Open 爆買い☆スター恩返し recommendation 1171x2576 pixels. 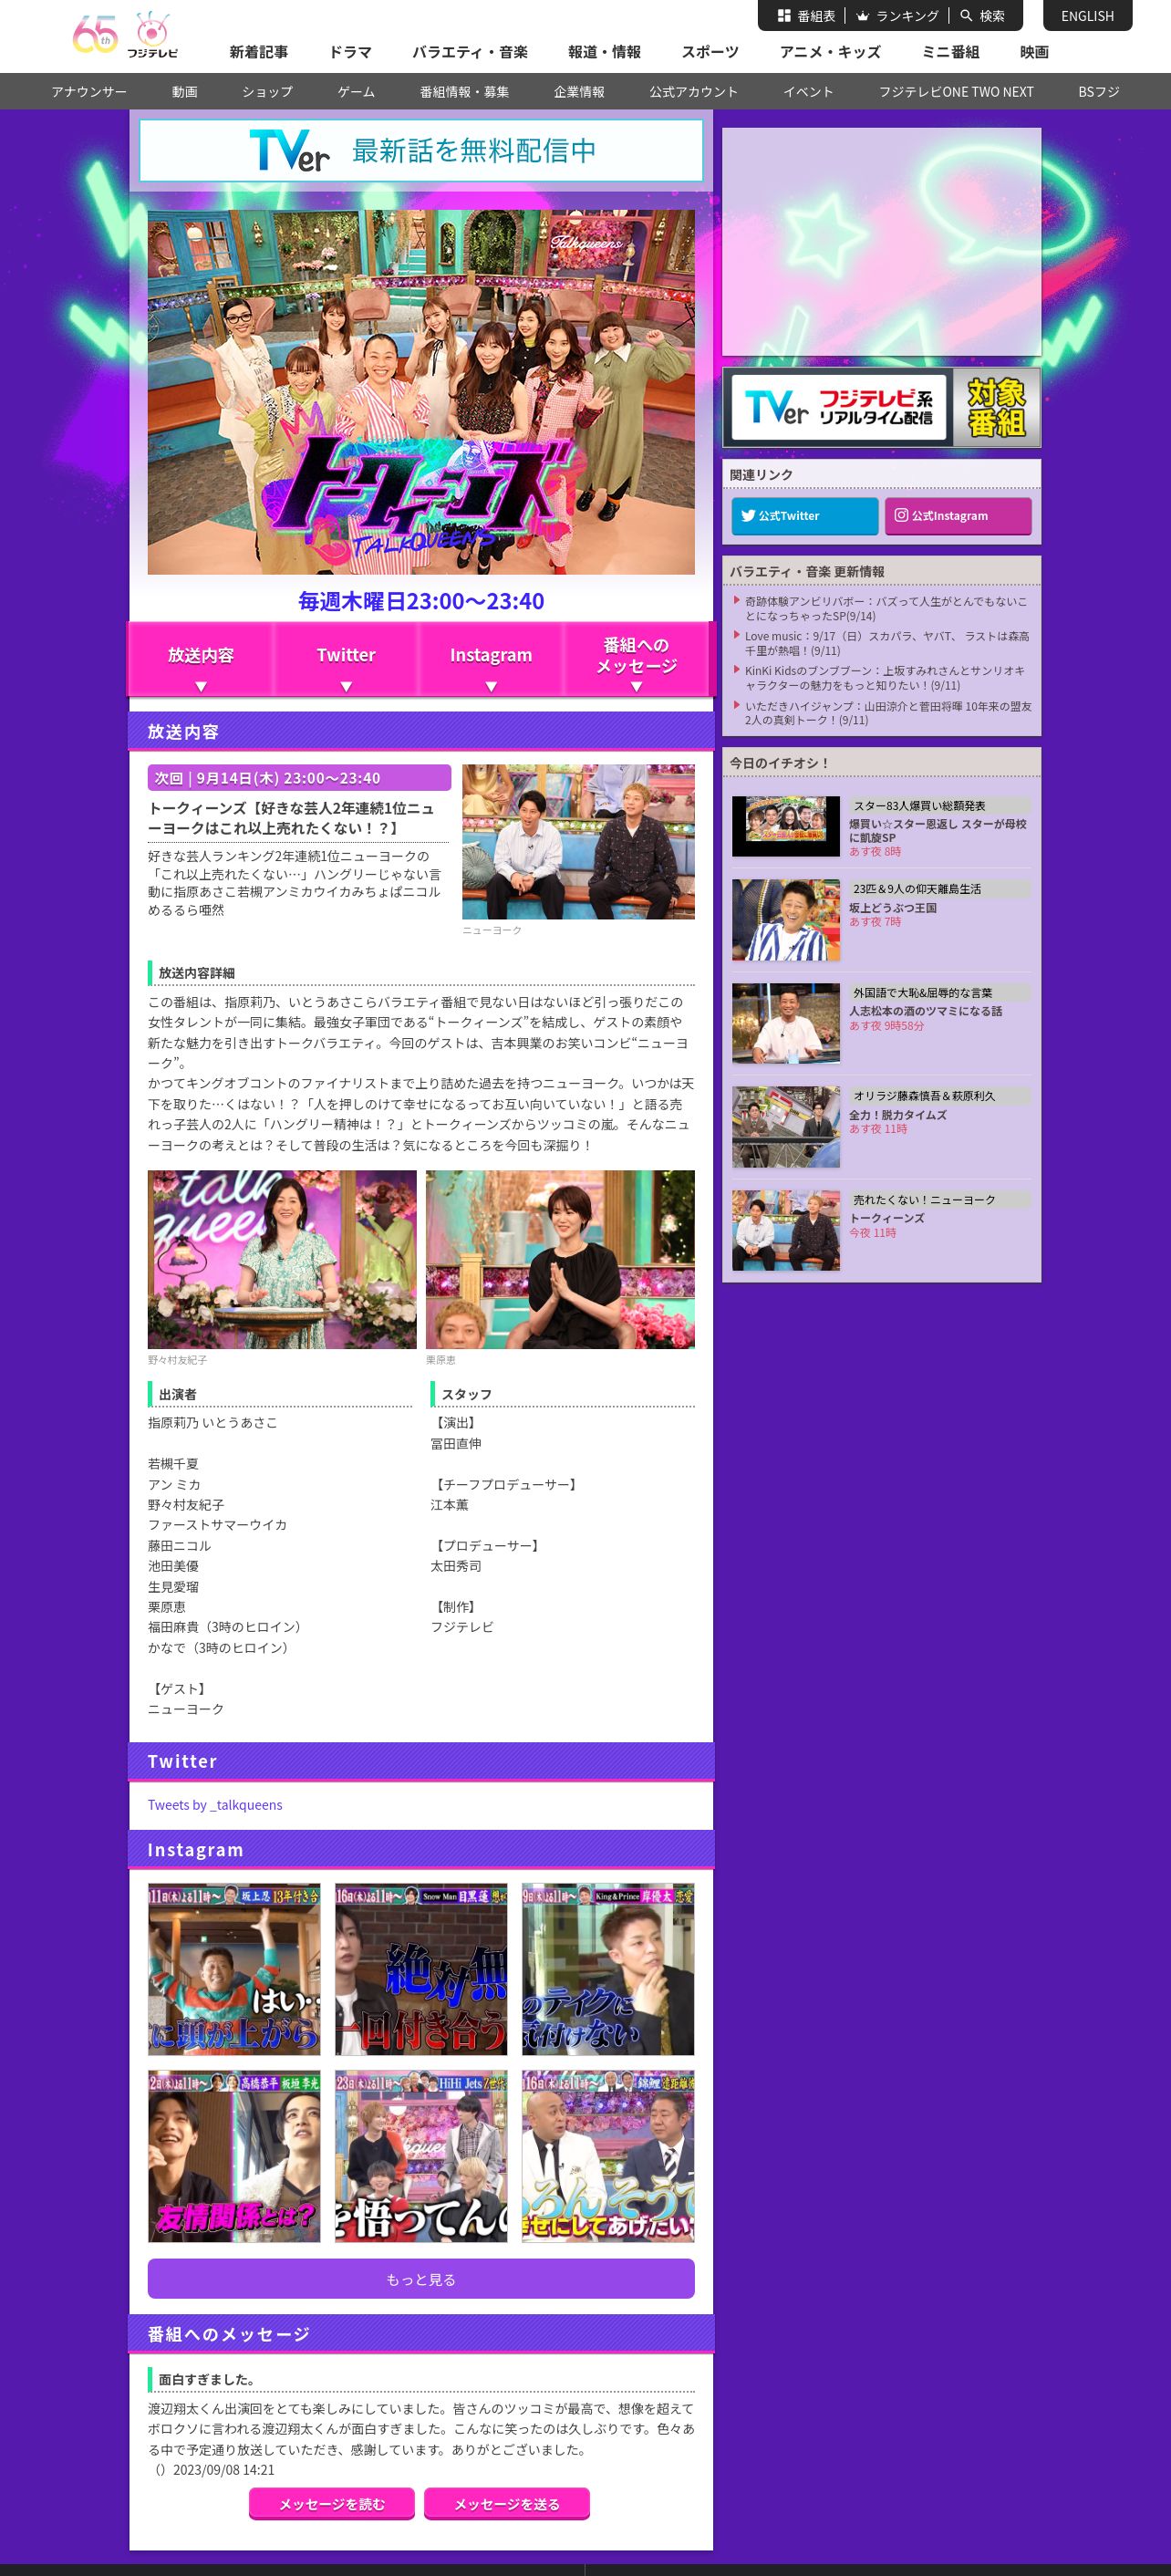click(x=881, y=827)
